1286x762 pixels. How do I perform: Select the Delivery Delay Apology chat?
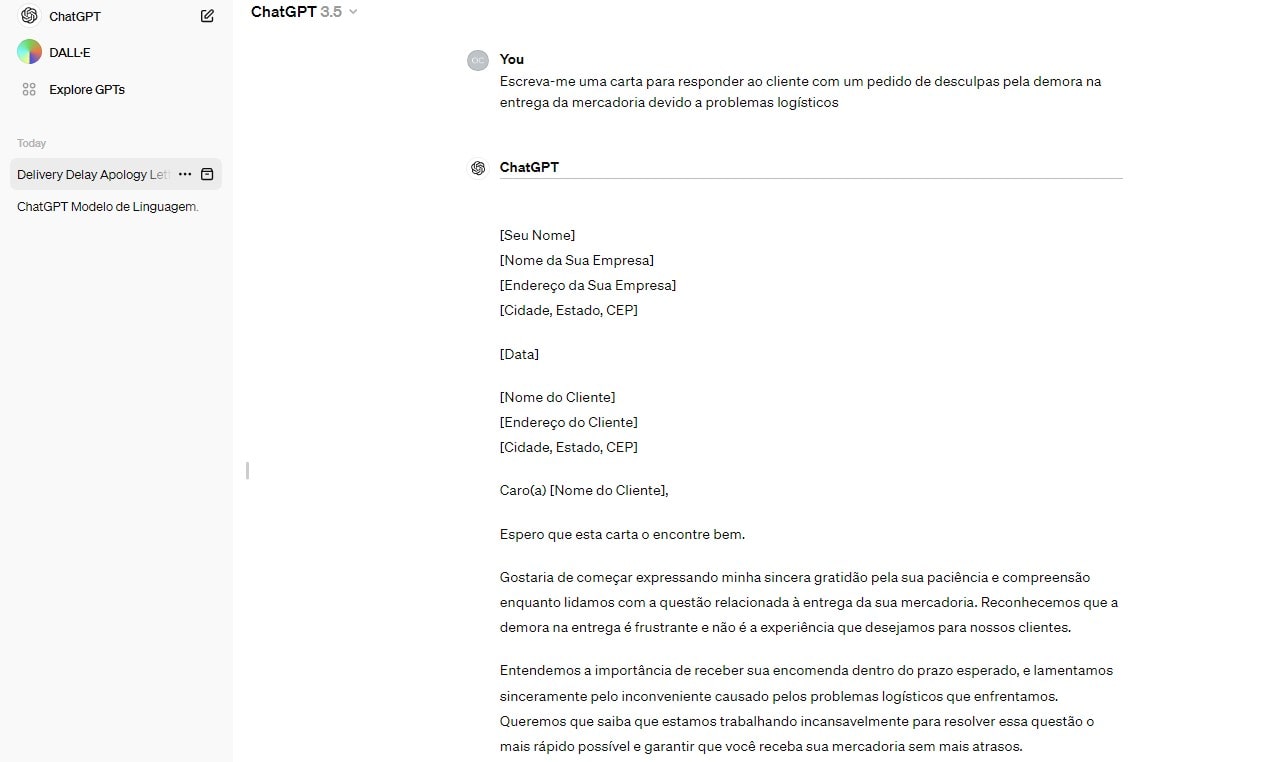[93, 174]
